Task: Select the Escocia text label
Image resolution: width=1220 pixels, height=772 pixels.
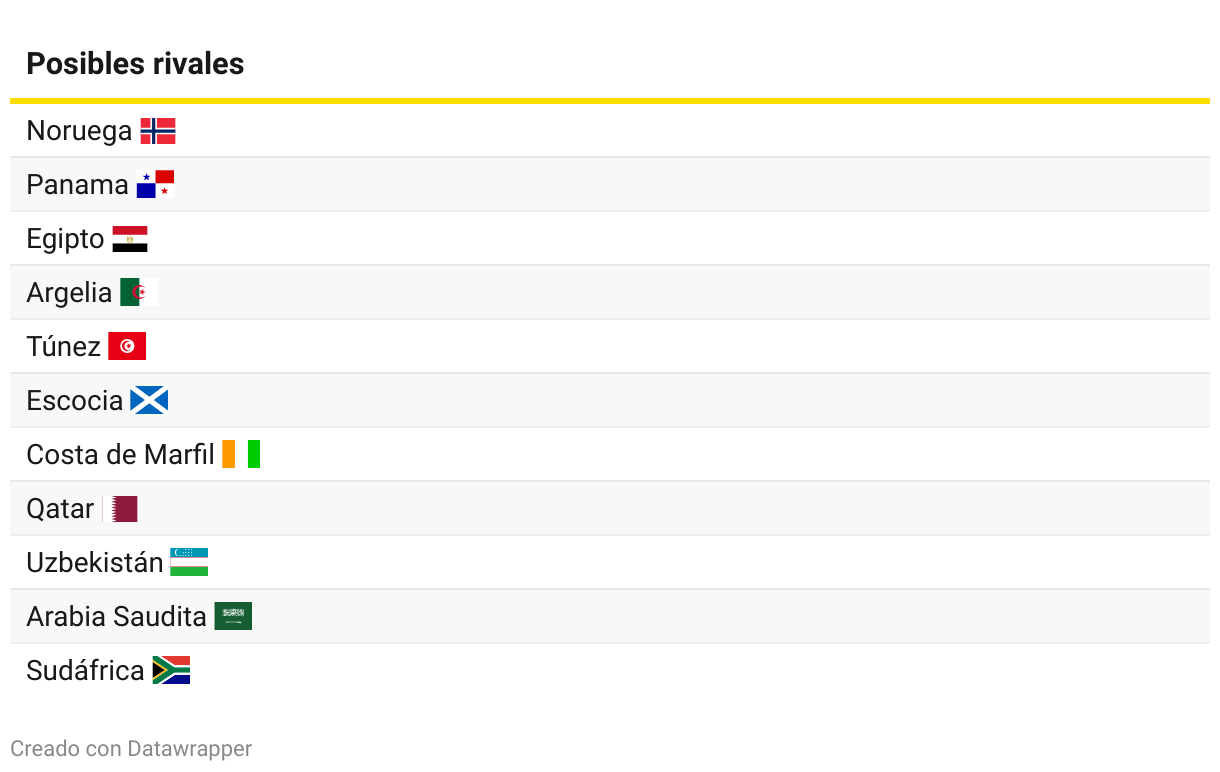Action: (x=74, y=401)
